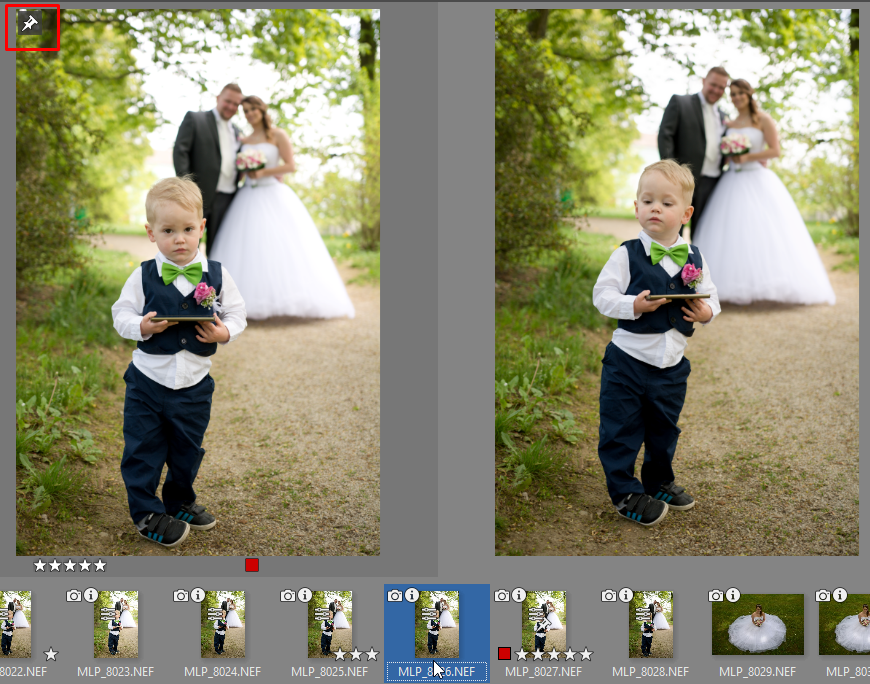Click the red label on MLP_8027.NEF thumbnail
Screen dimensions: 870x684
click(x=505, y=654)
